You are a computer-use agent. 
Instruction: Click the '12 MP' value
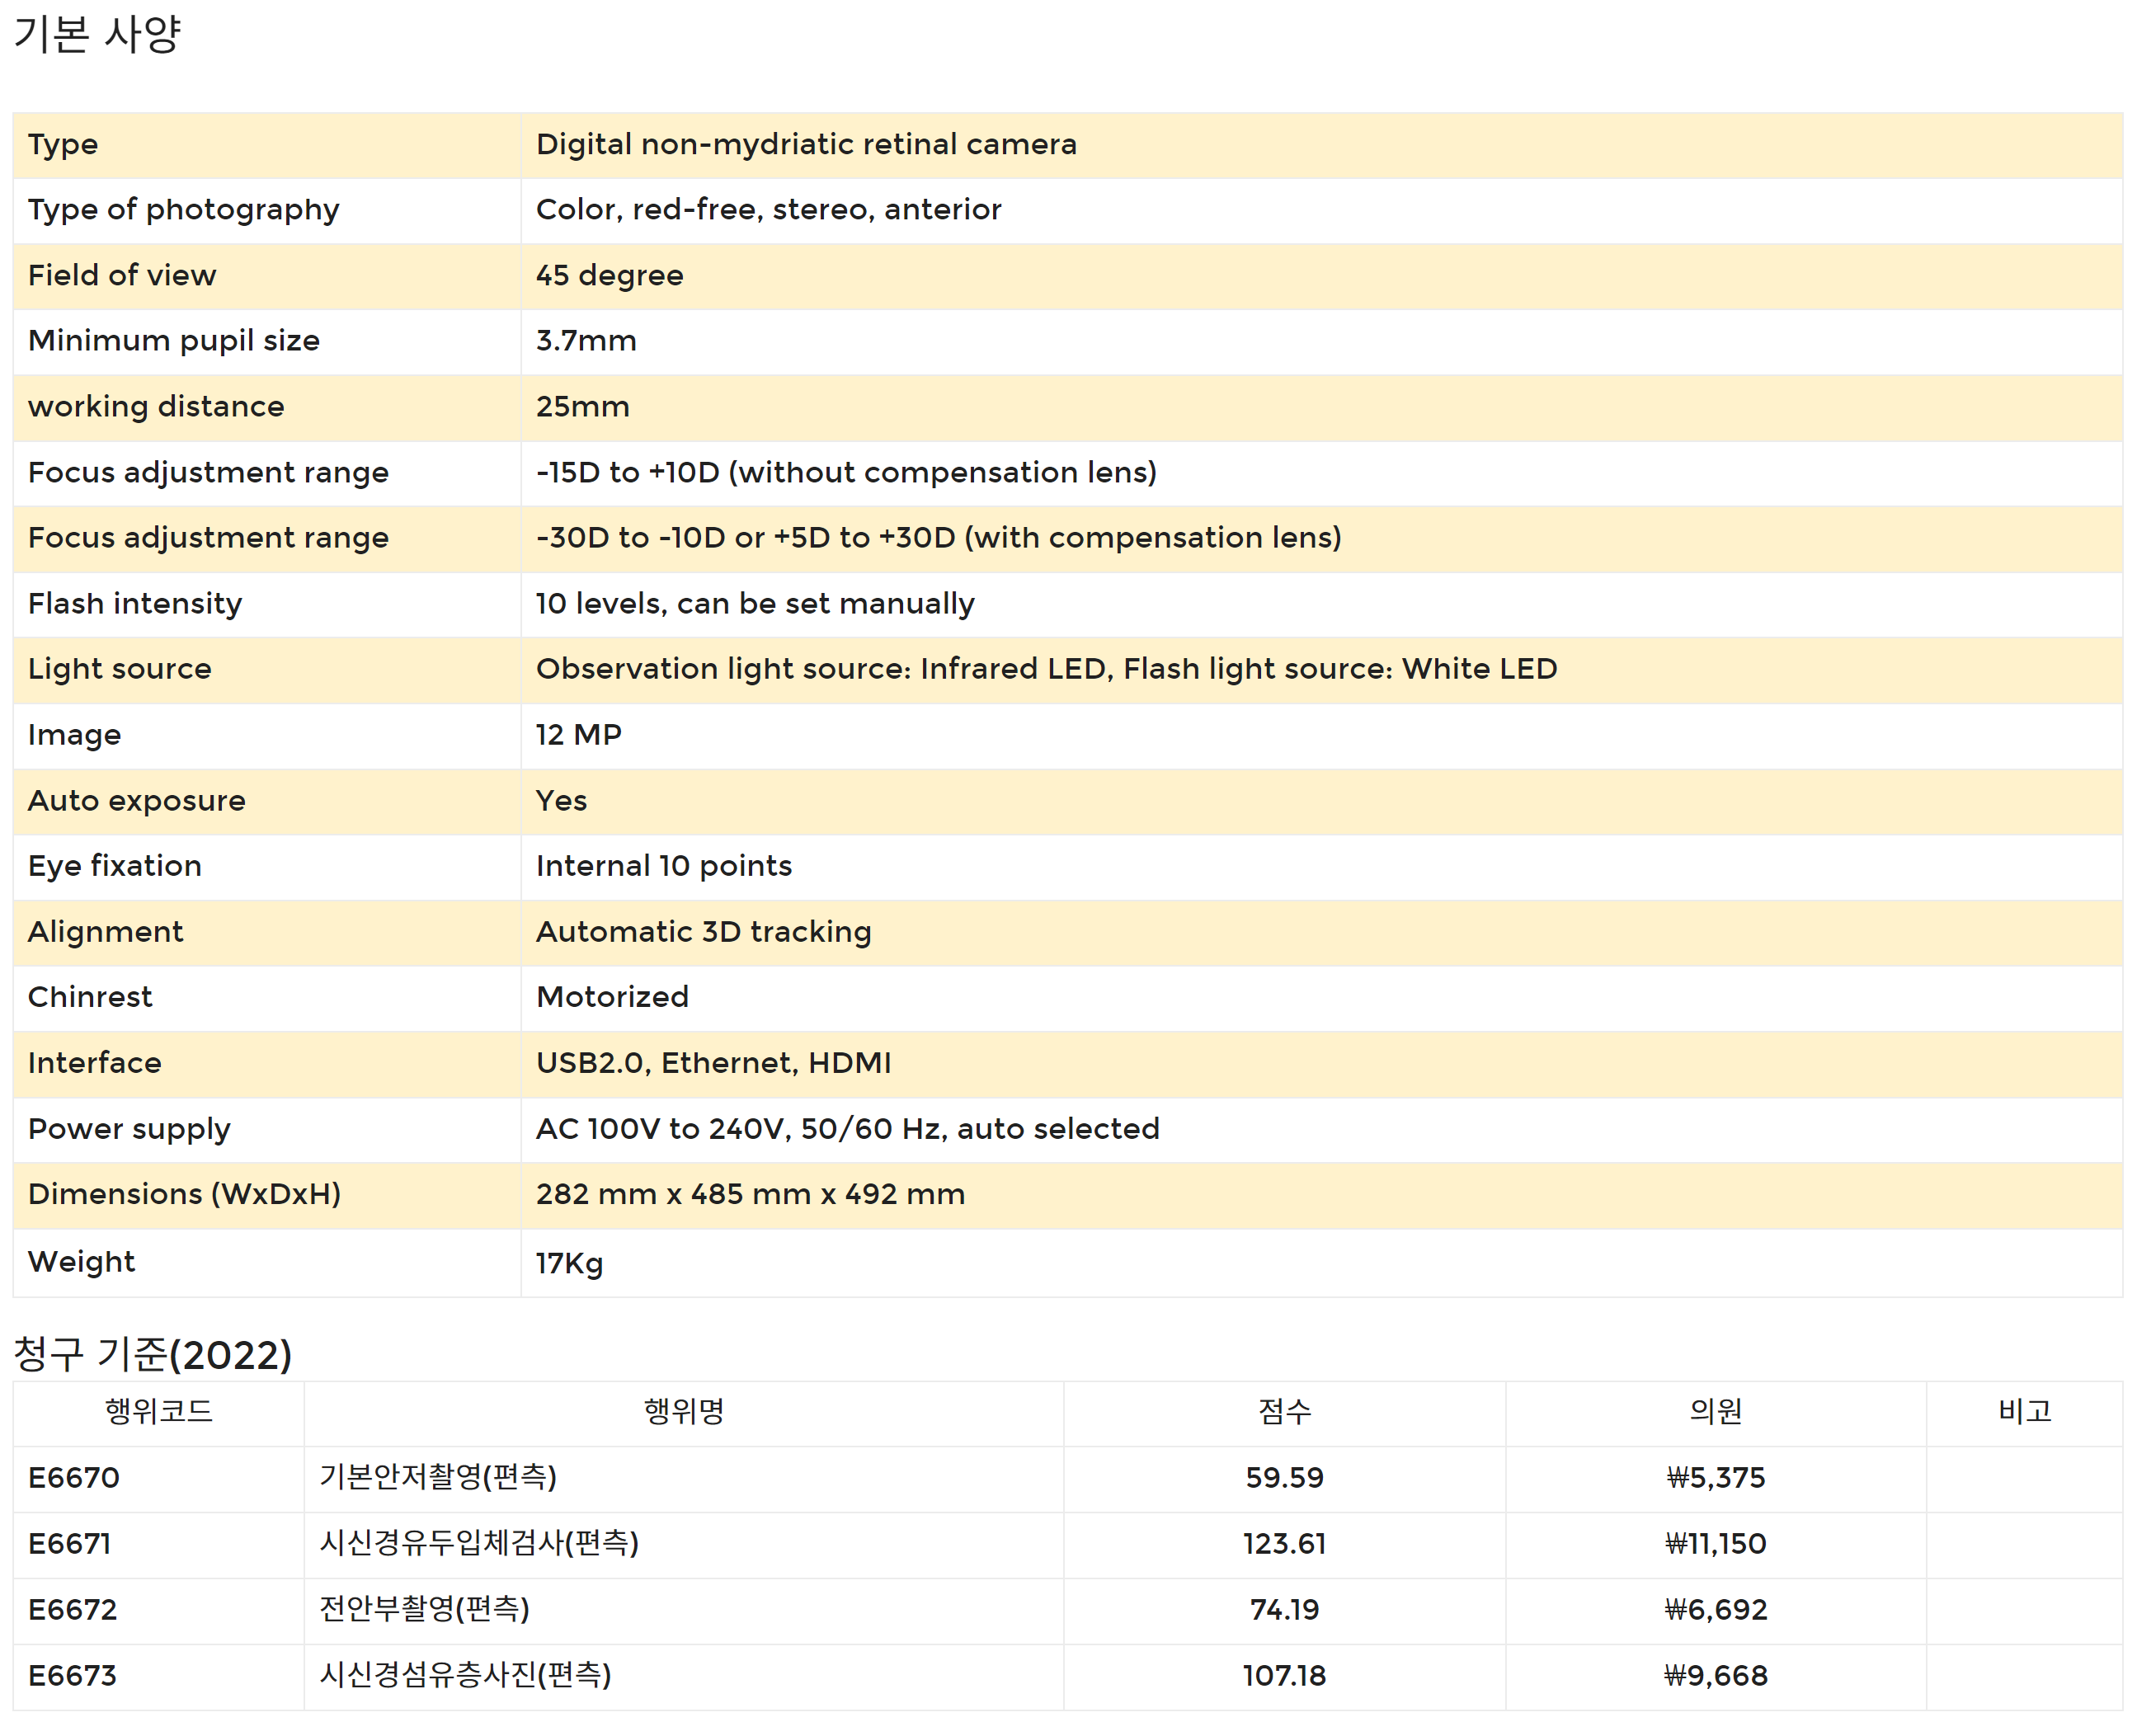[x=579, y=735]
